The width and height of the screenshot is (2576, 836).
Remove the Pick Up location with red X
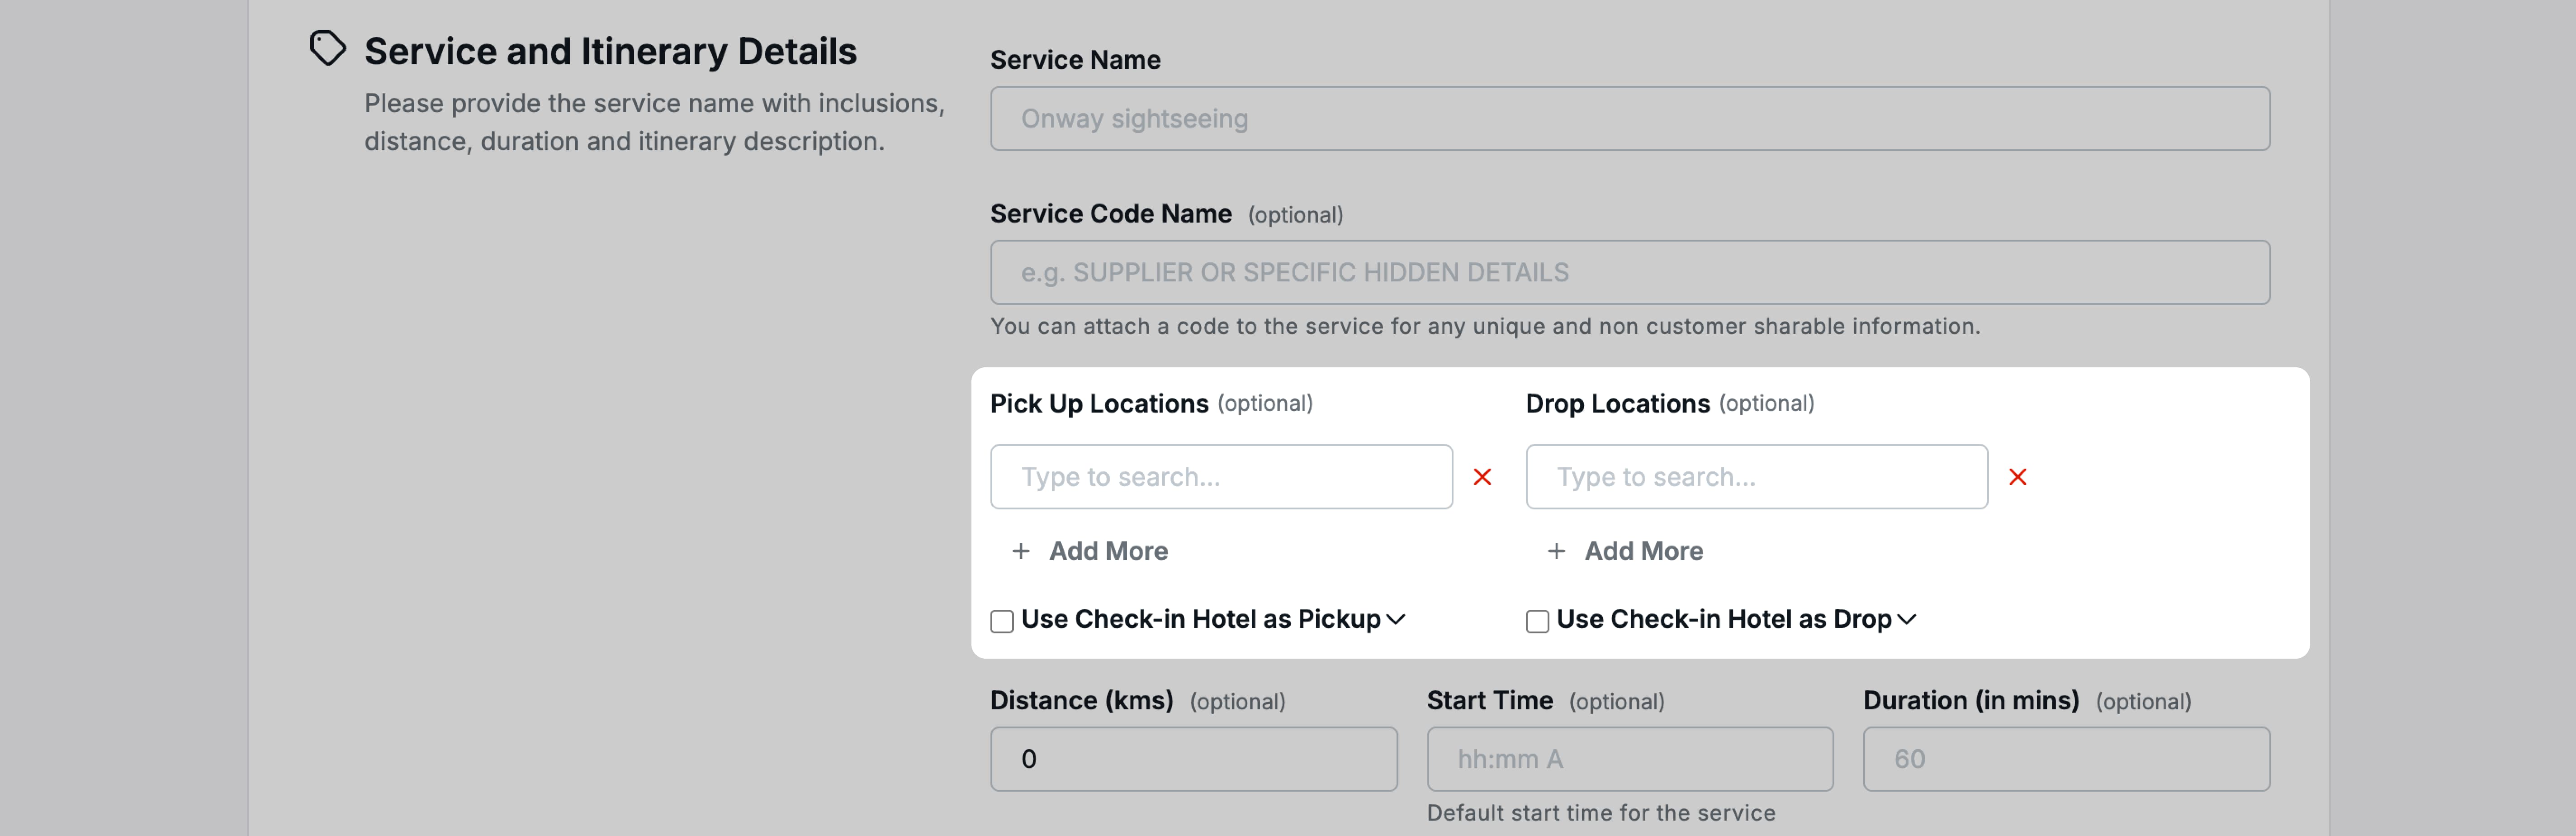pyautogui.click(x=1482, y=477)
